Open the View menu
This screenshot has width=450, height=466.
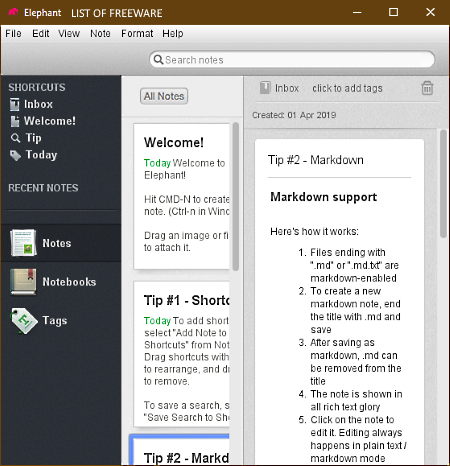point(69,34)
